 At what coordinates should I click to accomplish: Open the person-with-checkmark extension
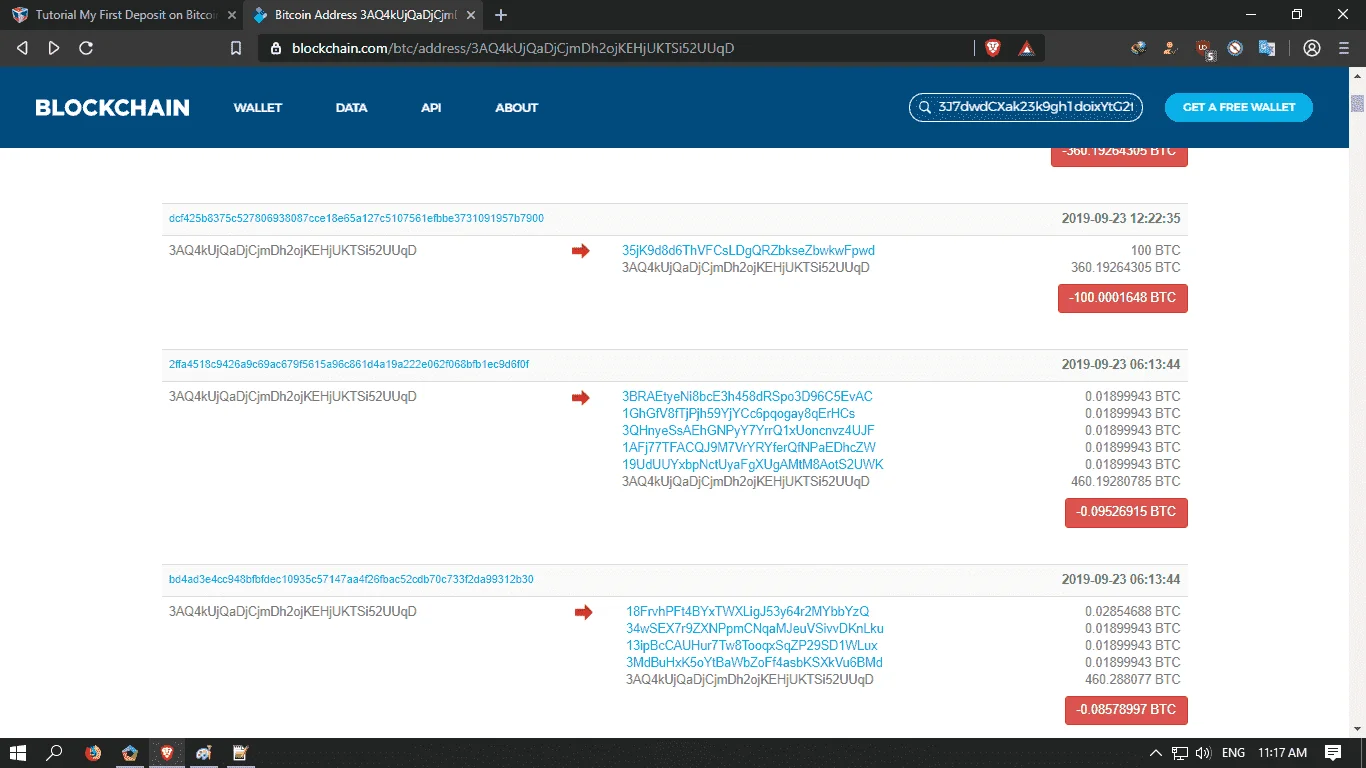point(1169,48)
